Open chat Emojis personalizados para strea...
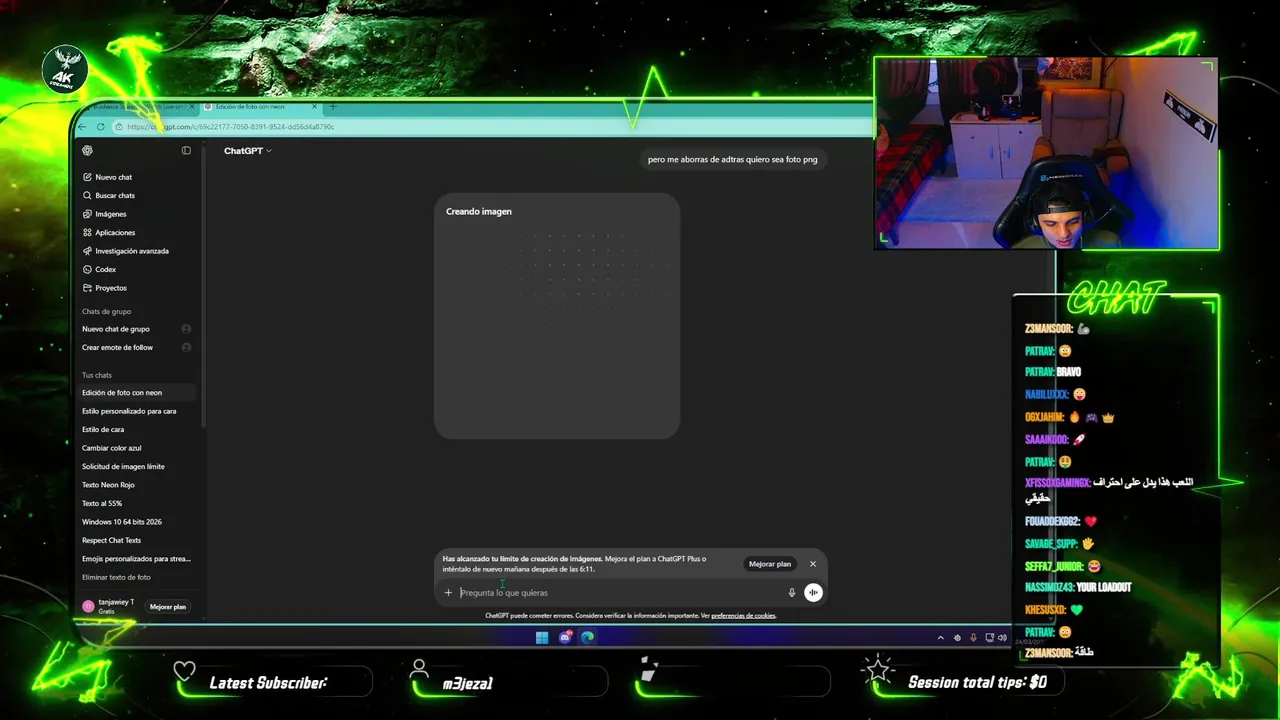Screen dimensions: 1280x720 pyautogui.click(x=136, y=559)
